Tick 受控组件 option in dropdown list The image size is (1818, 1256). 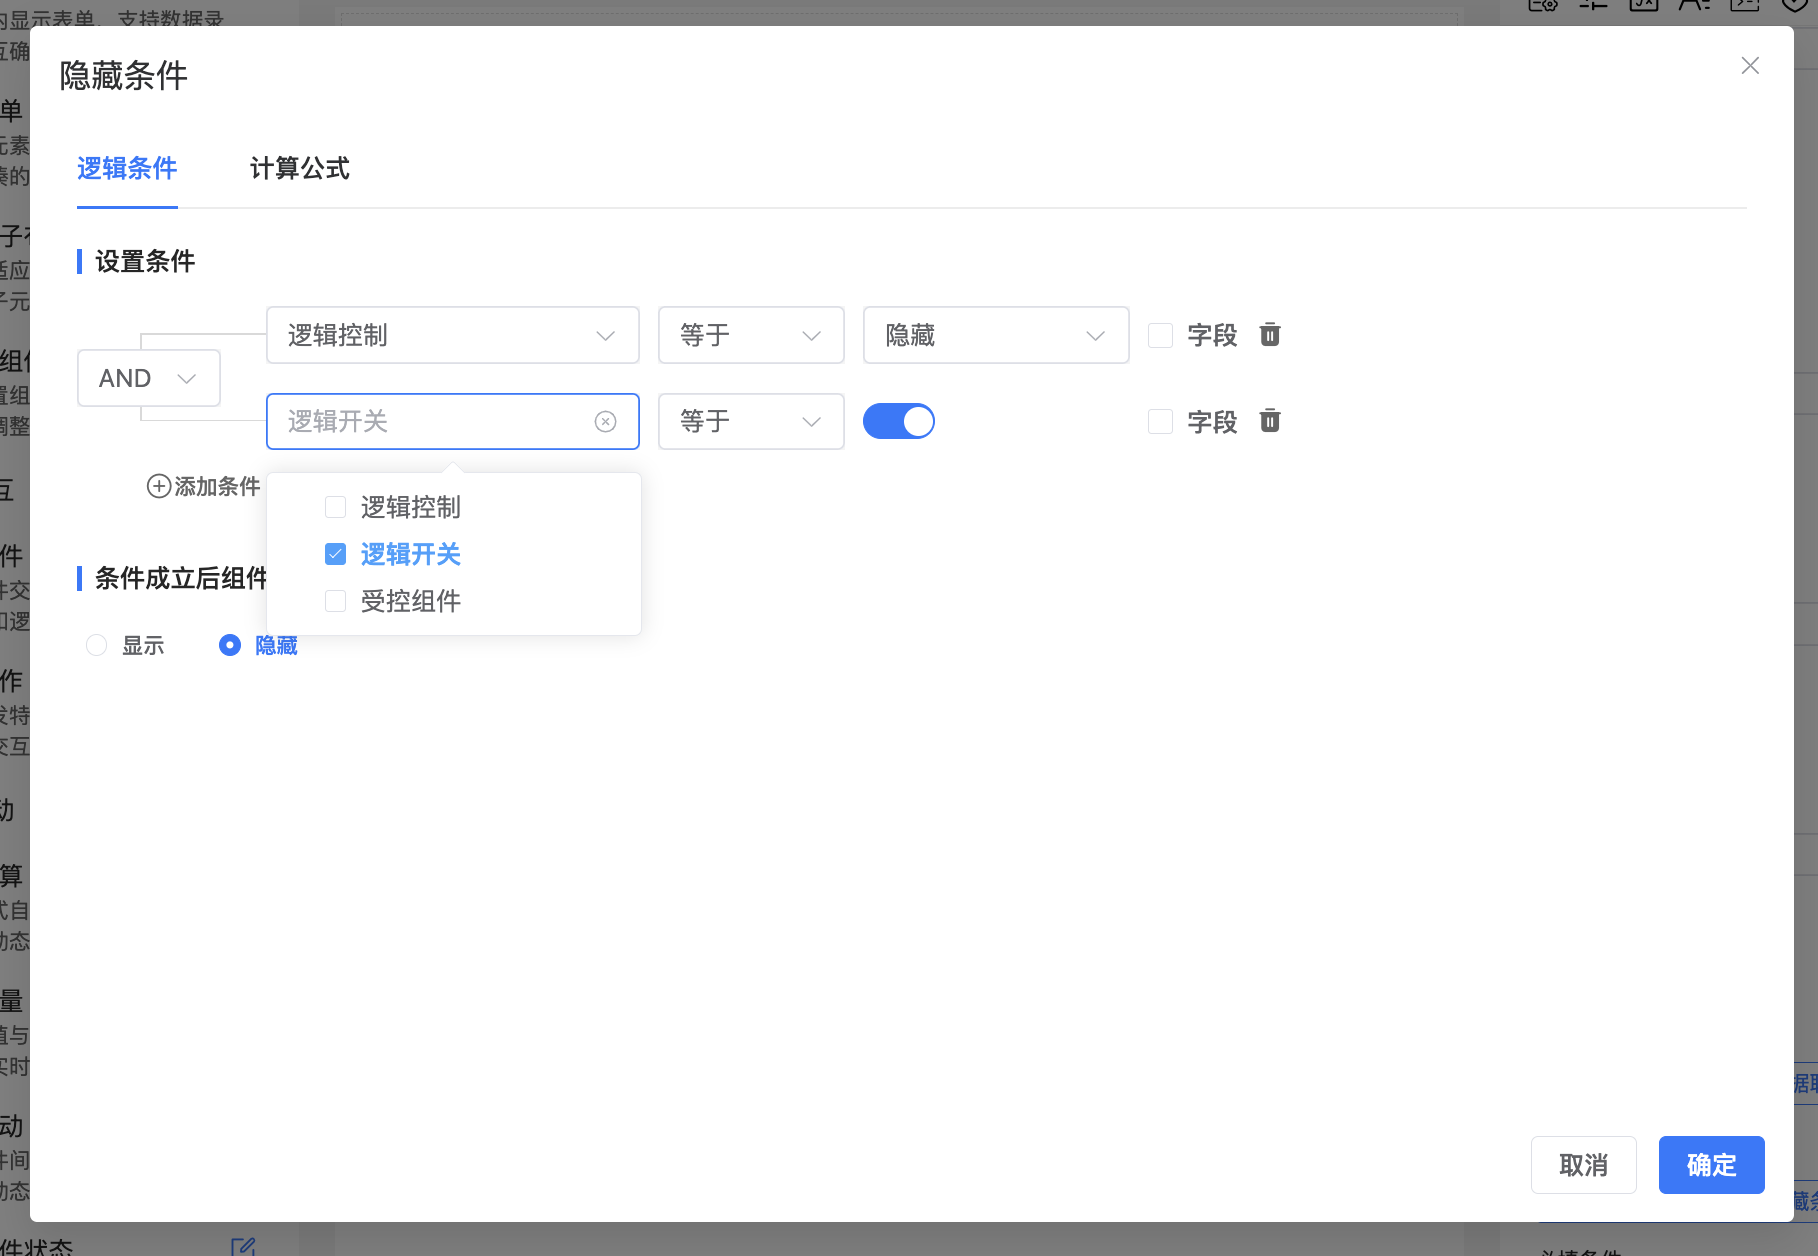point(336,601)
